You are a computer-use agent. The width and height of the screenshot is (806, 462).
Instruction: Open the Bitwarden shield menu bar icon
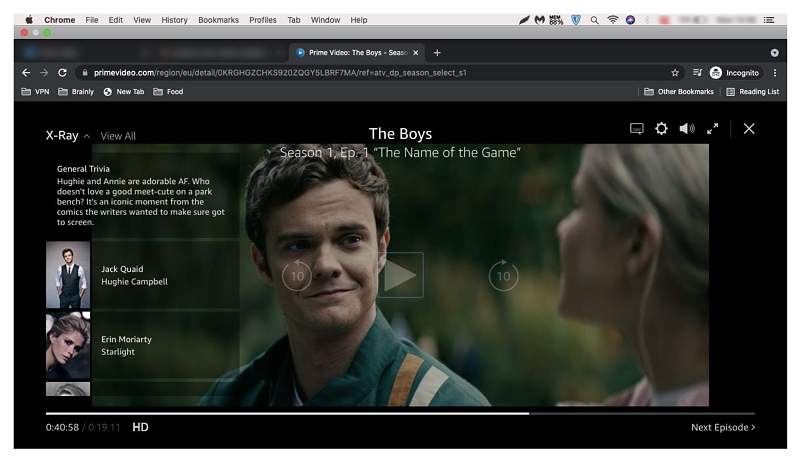pyautogui.click(x=576, y=20)
